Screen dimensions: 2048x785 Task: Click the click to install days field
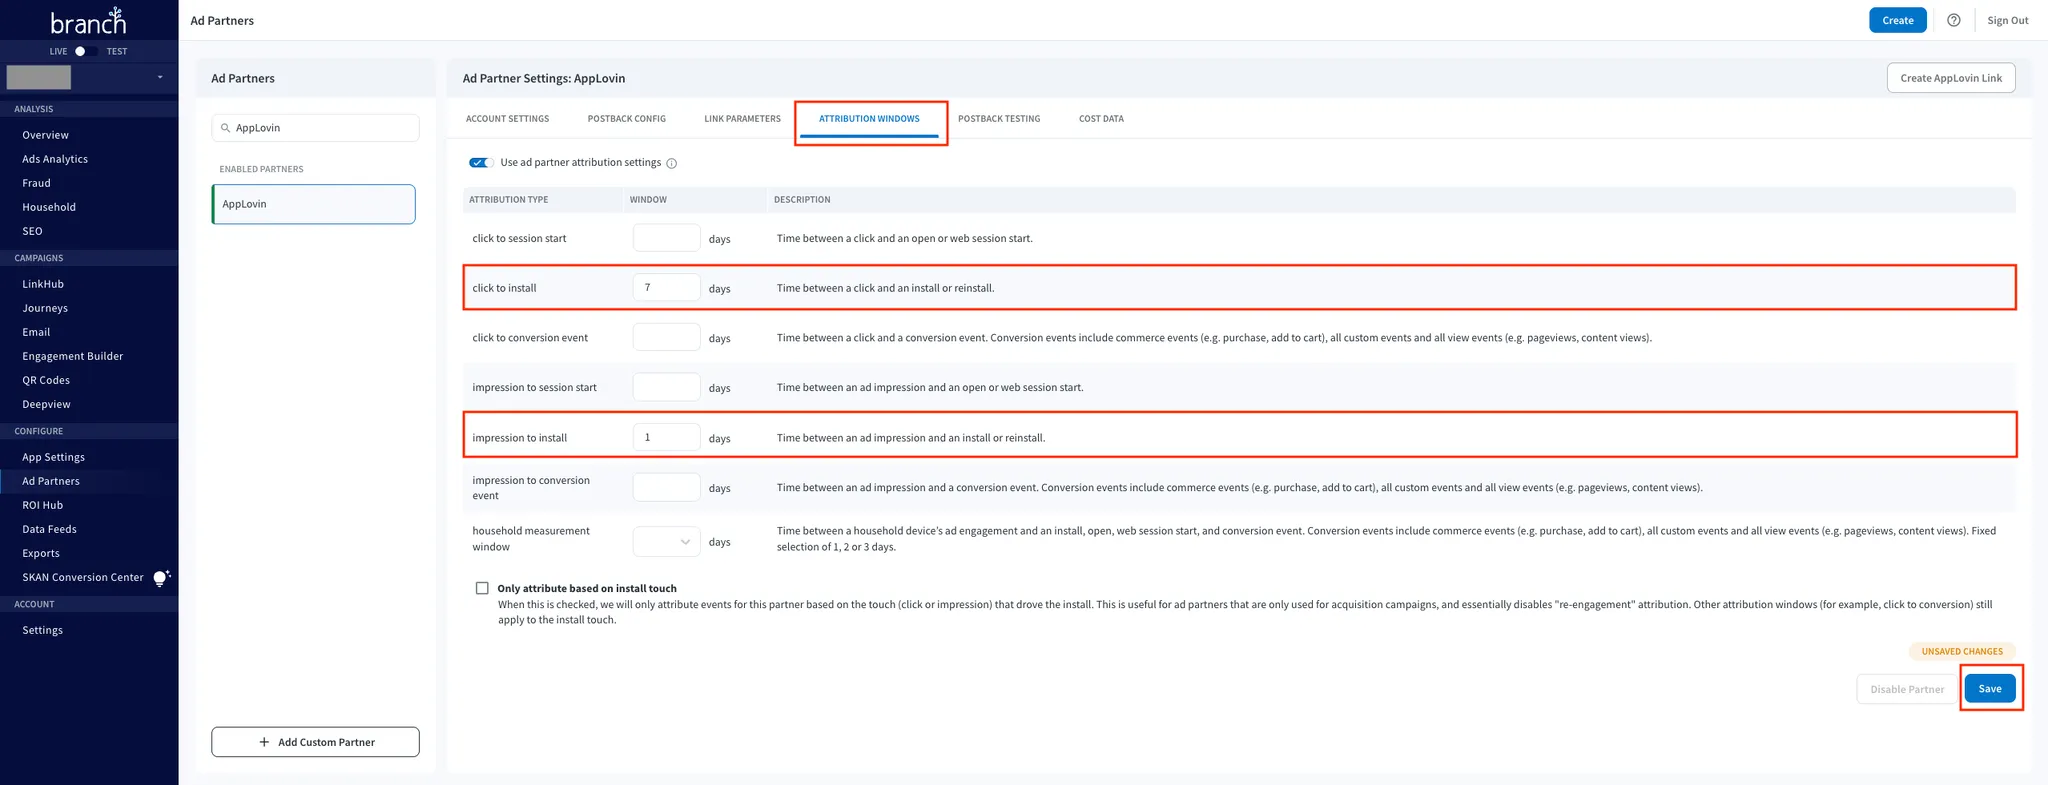pos(666,287)
